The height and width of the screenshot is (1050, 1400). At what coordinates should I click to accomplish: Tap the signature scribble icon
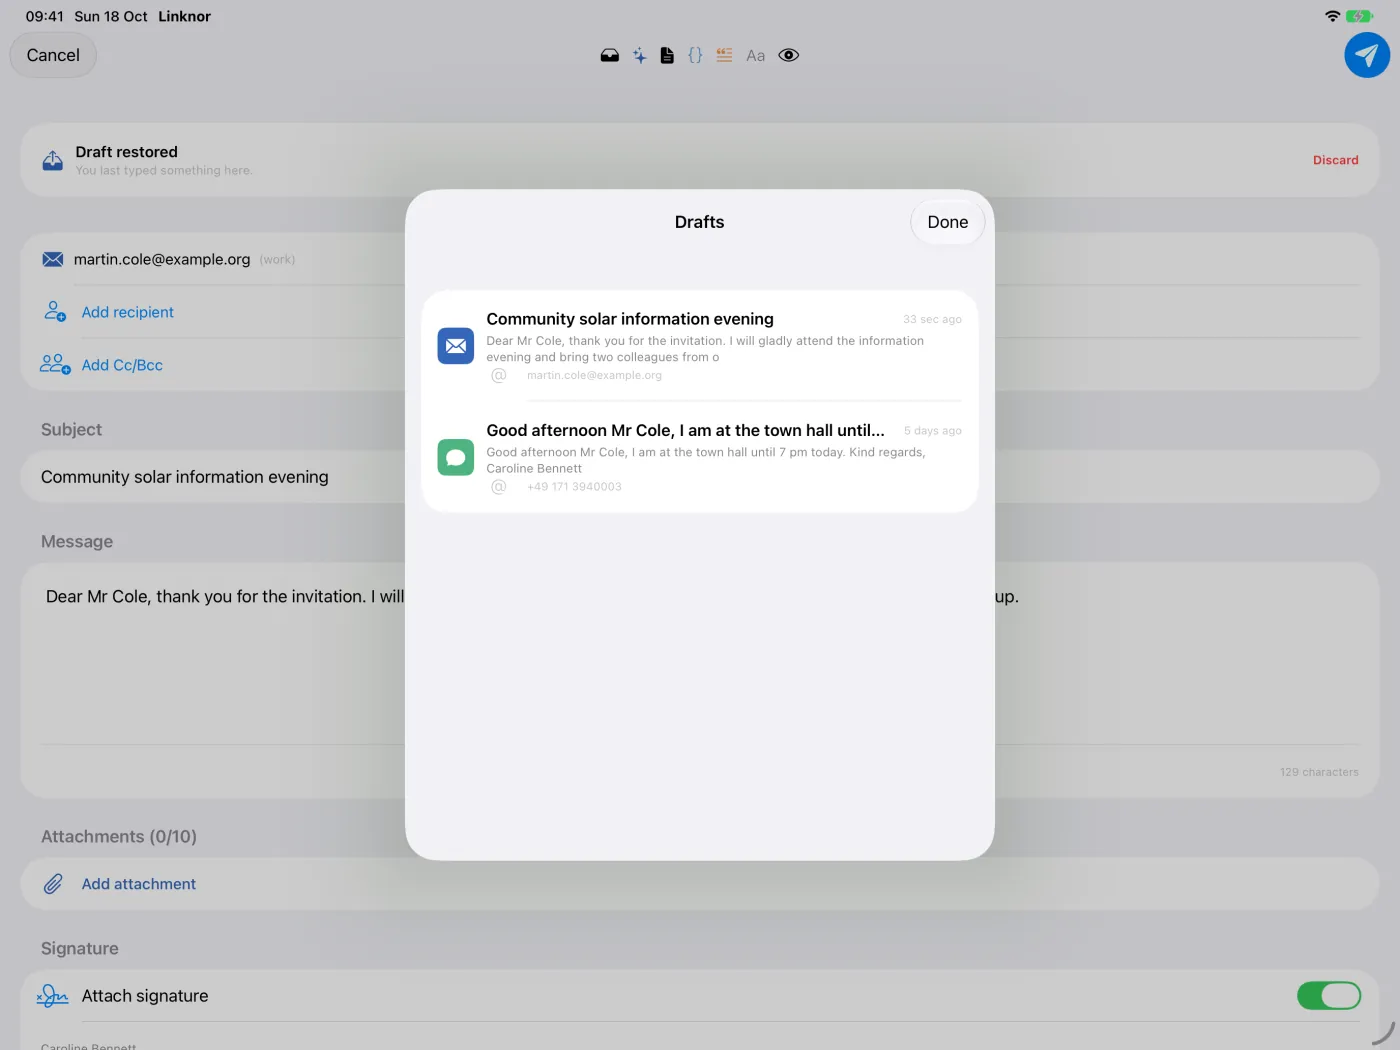point(53,996)
